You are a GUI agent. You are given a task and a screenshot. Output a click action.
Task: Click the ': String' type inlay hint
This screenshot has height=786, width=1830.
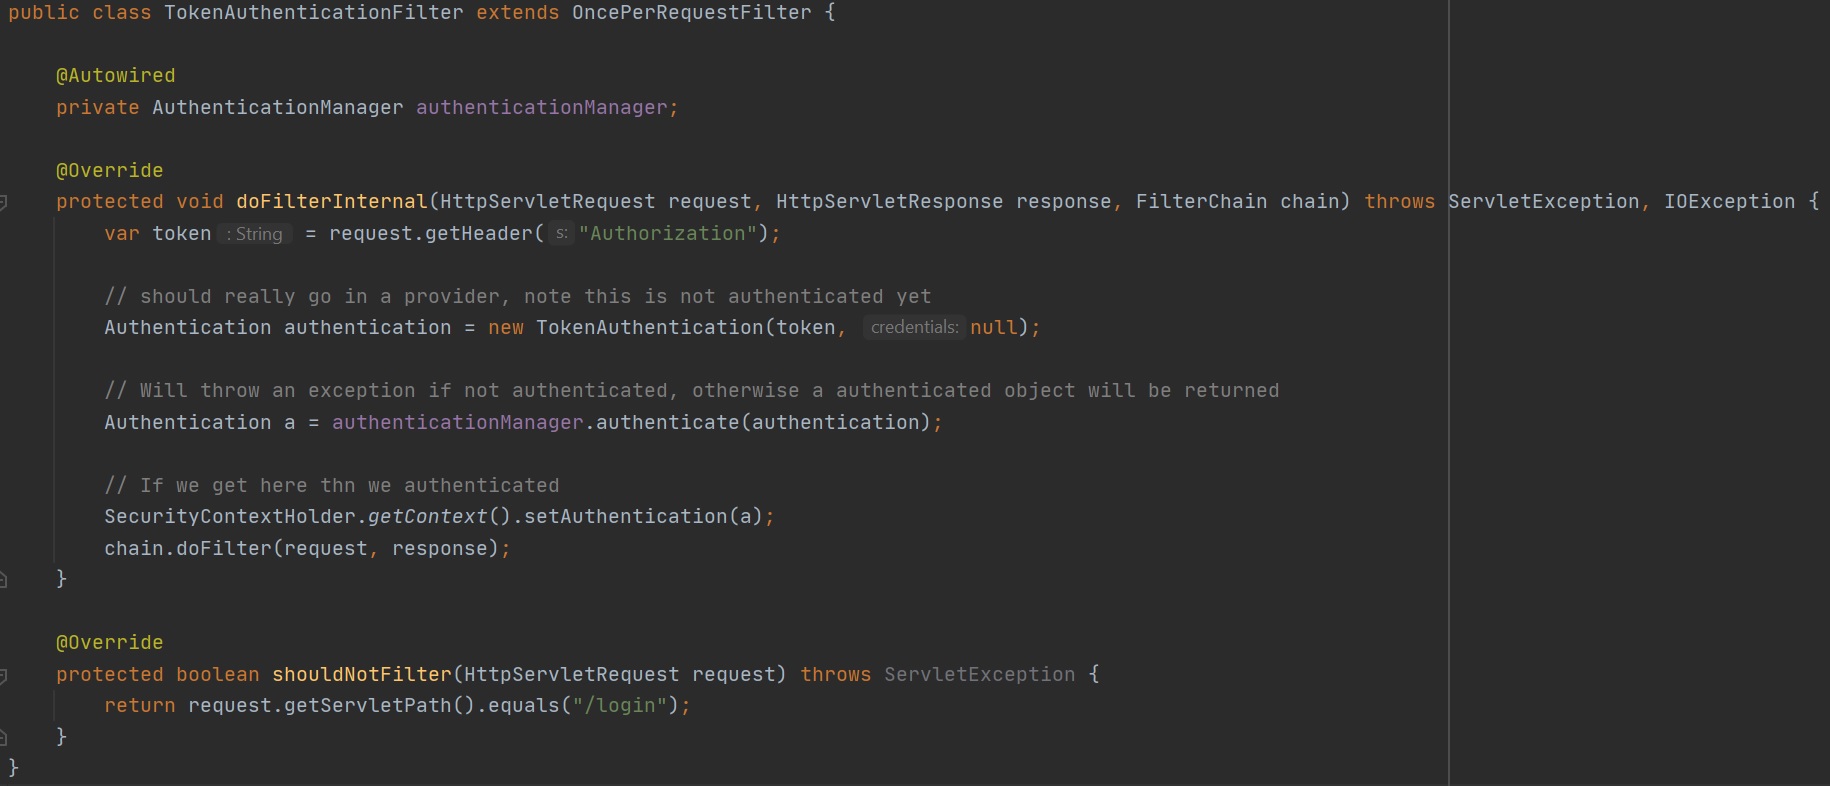tap(255, 234)
